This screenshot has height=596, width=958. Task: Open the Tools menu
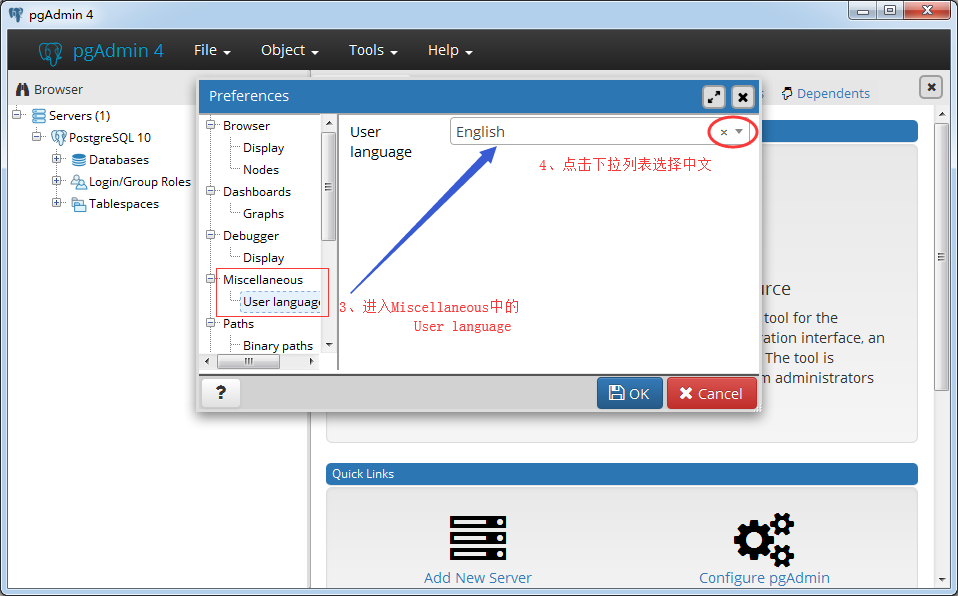click(x=373, y=50)
